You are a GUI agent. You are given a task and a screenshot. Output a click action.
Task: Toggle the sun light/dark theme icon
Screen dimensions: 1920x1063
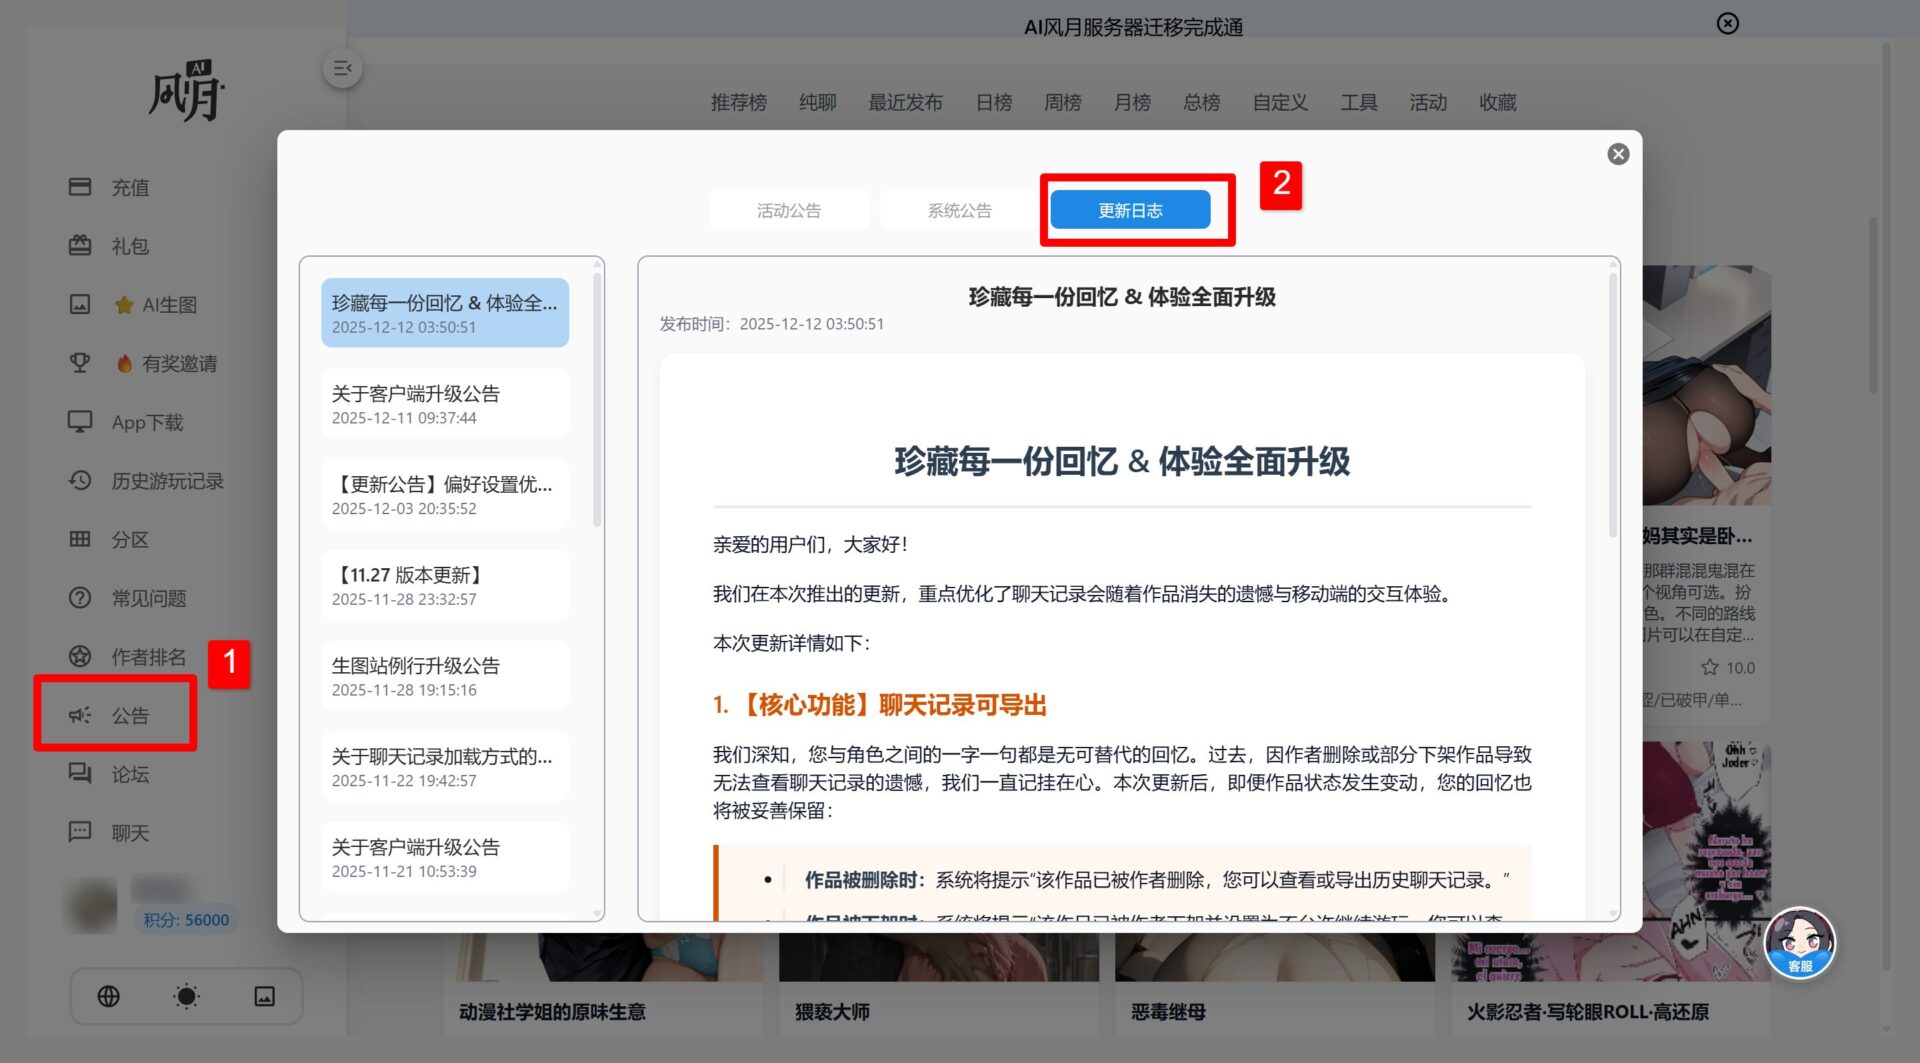[x=186, y=996]
